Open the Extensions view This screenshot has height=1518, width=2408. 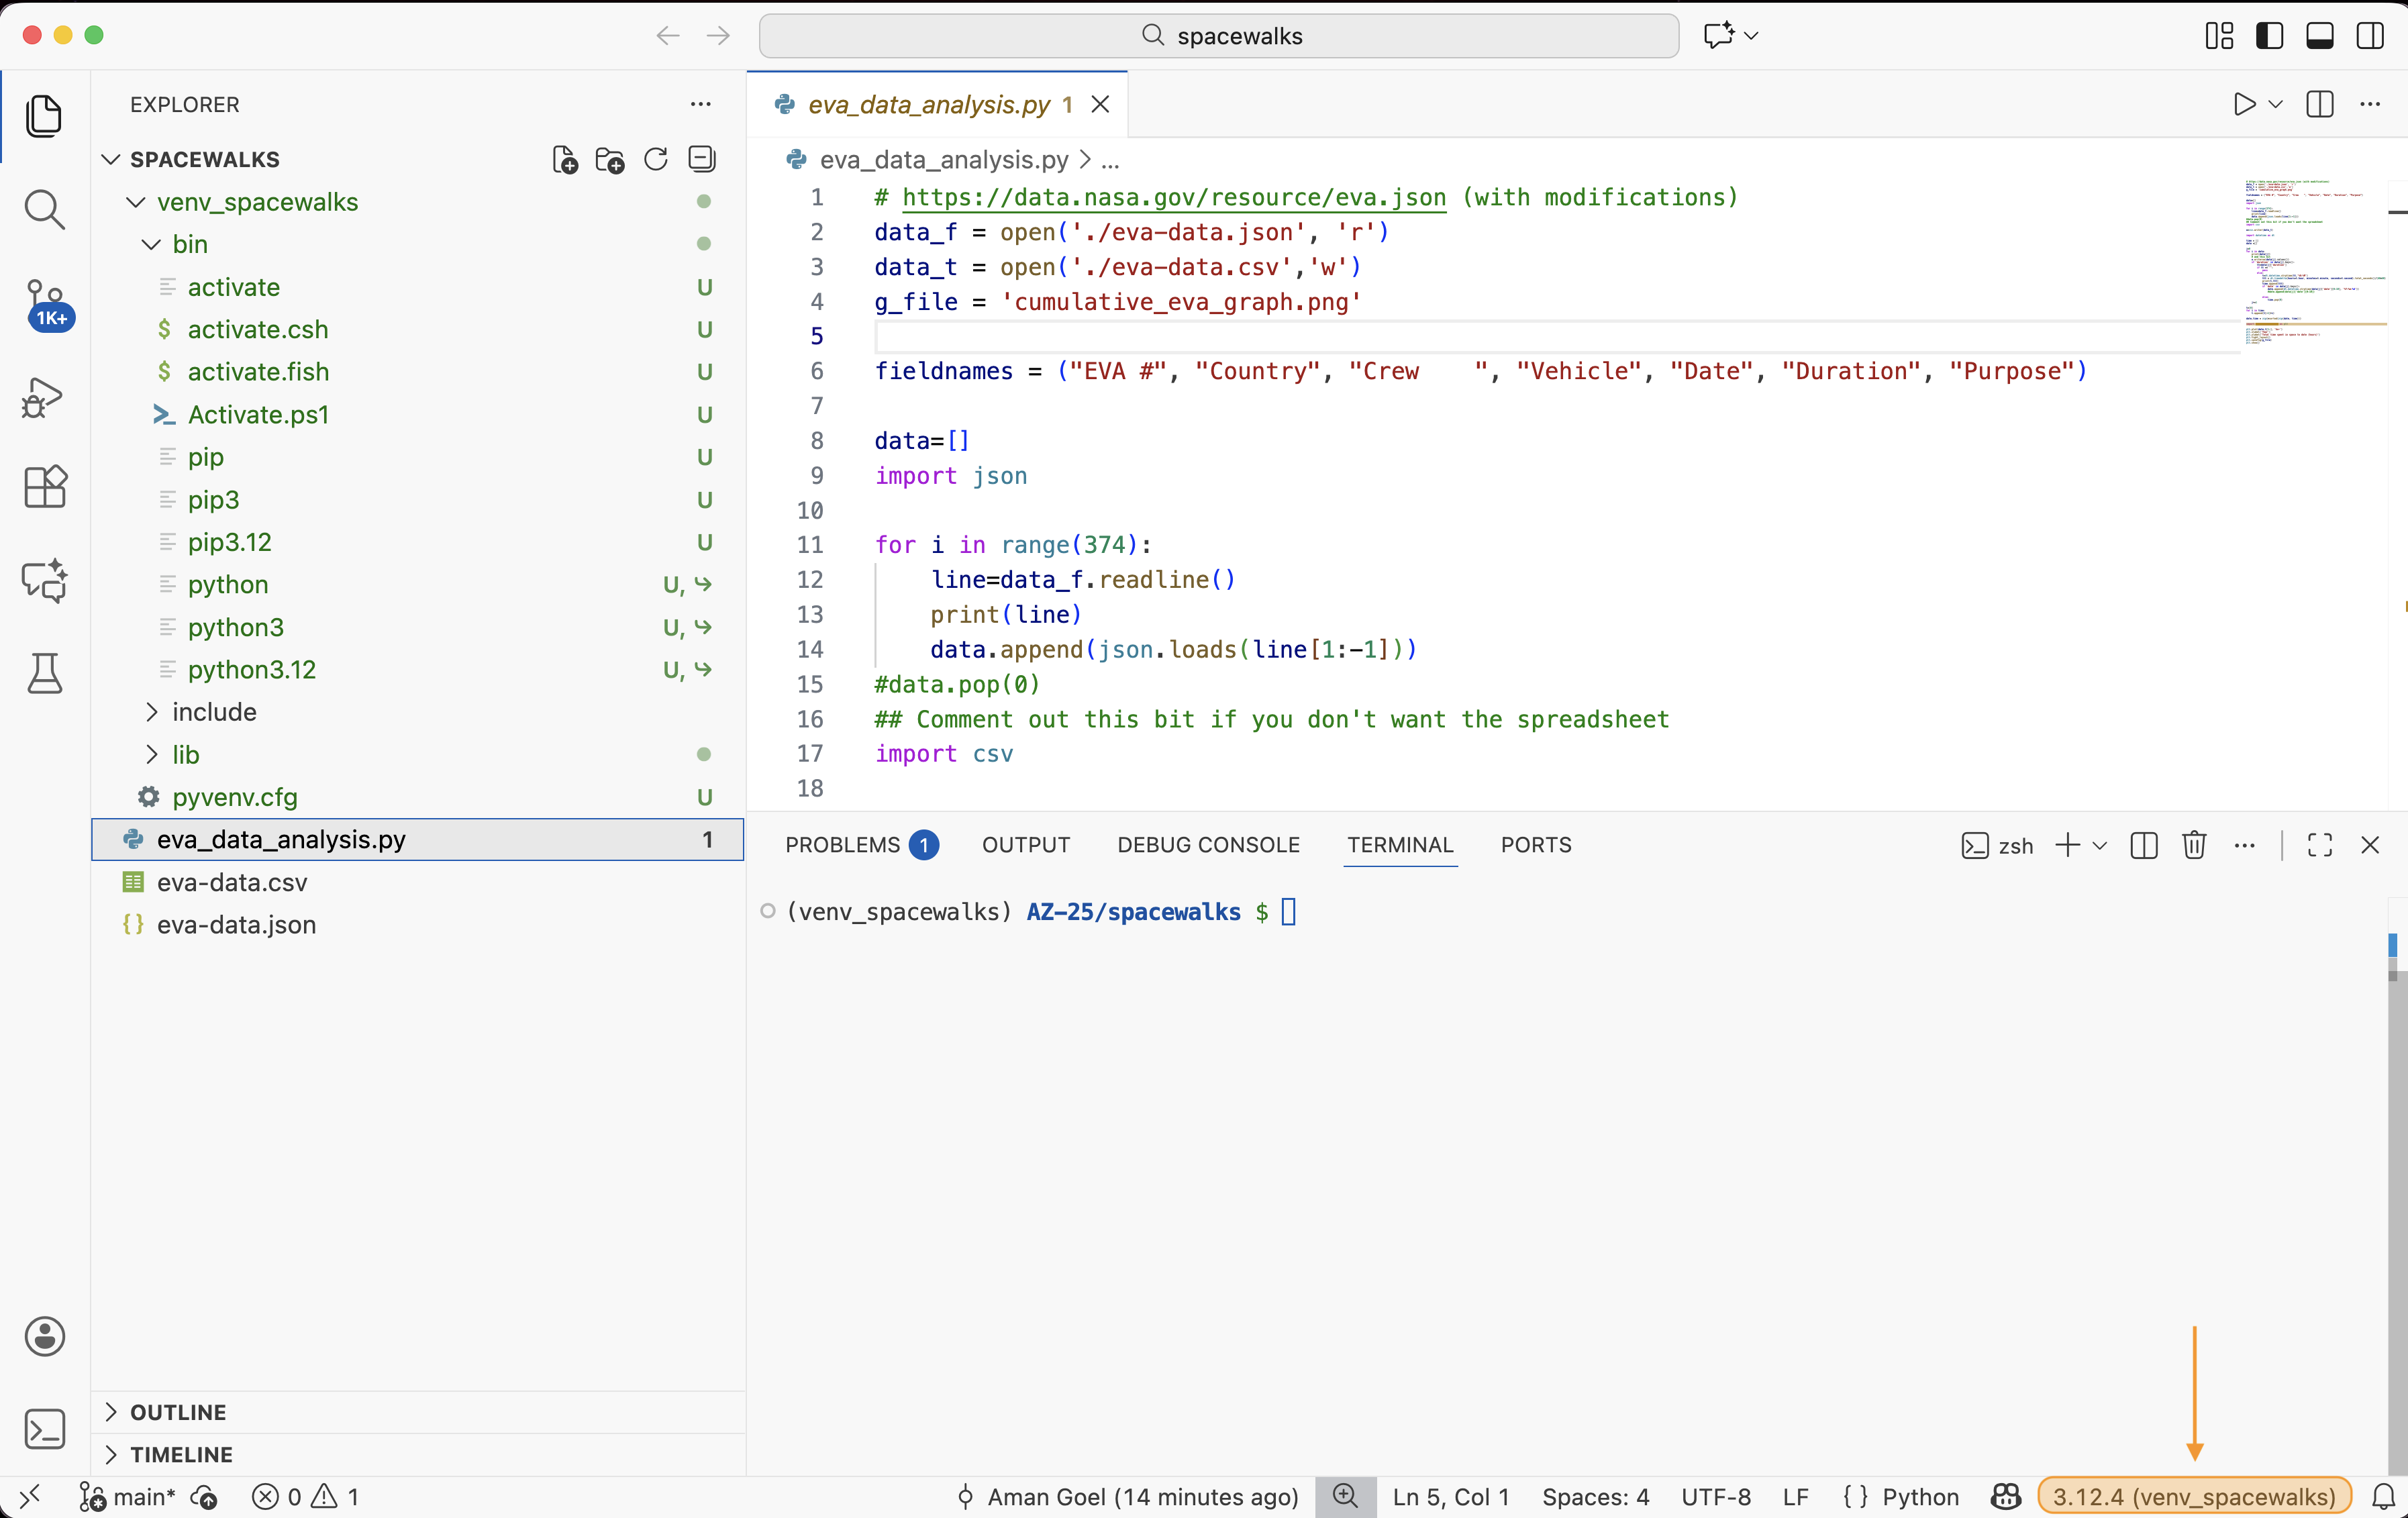point(45,488)
